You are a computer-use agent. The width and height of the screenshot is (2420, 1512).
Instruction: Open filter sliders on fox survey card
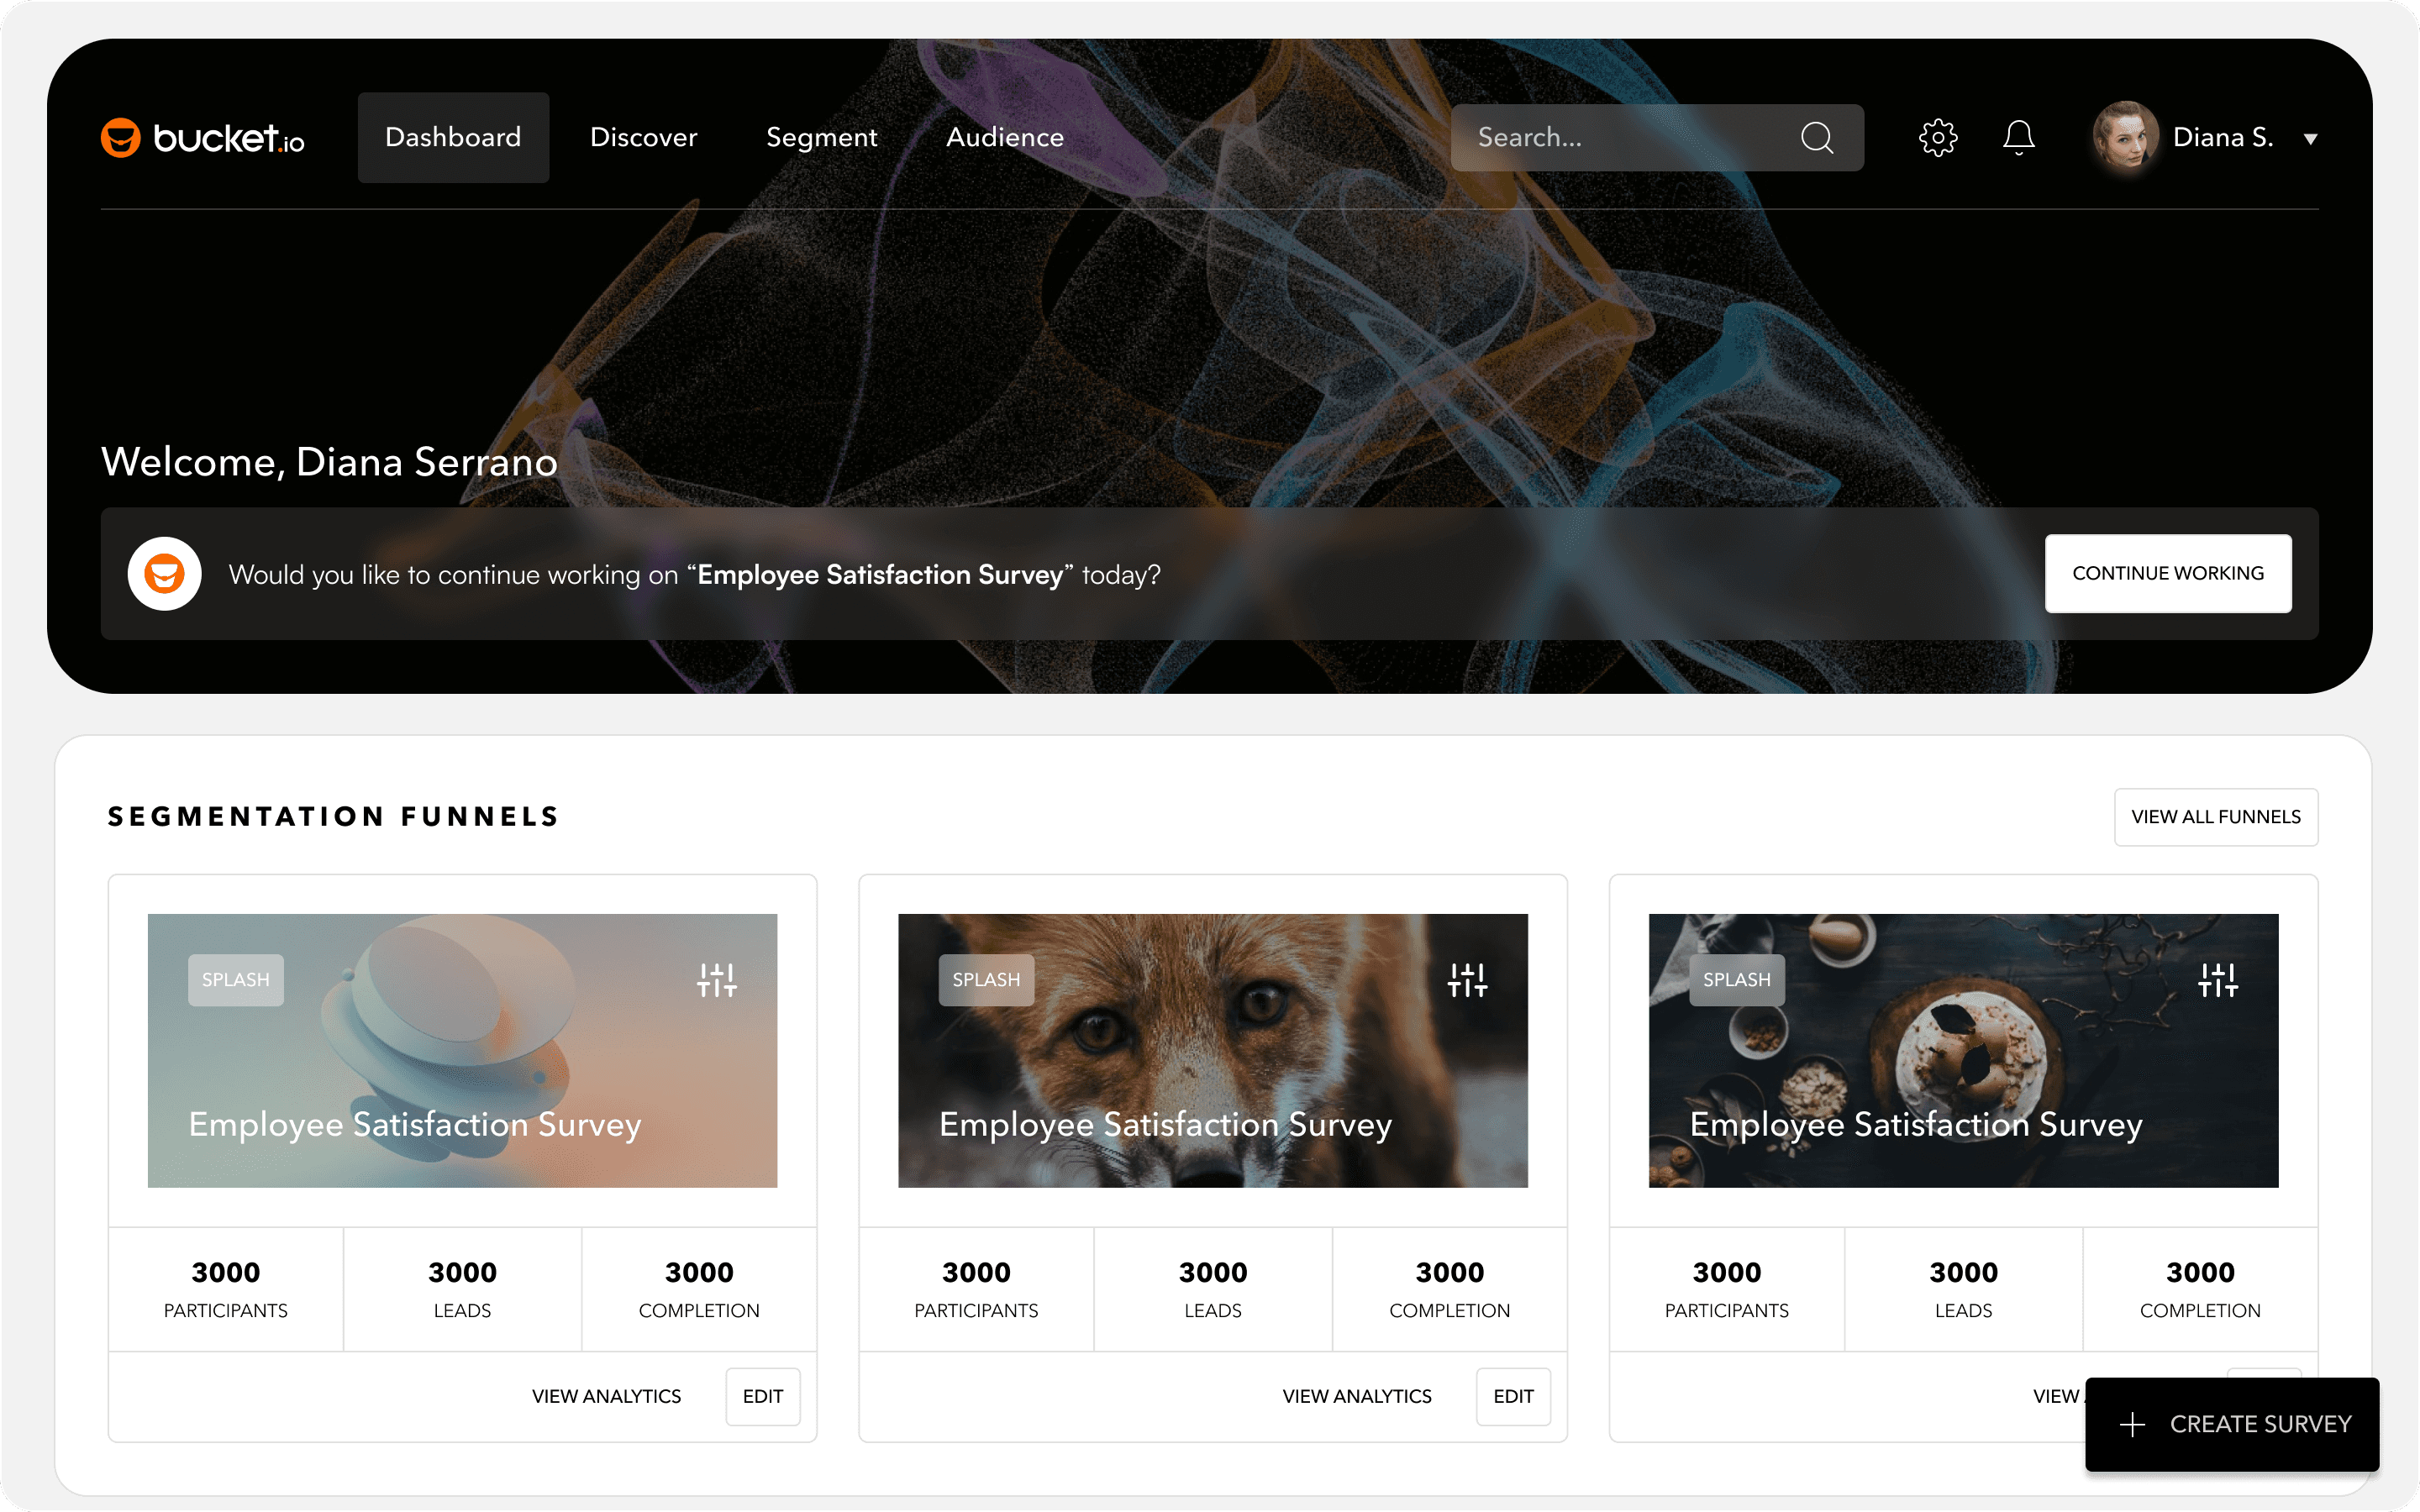coord(1466,980)
